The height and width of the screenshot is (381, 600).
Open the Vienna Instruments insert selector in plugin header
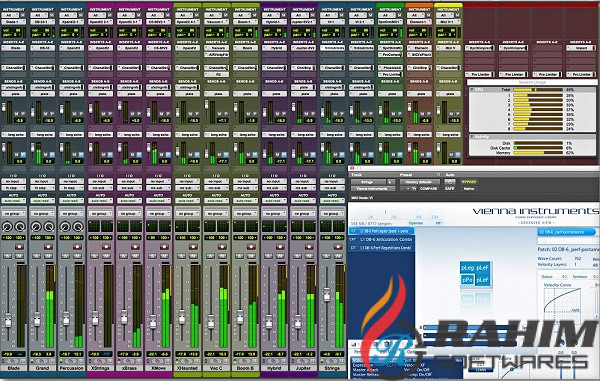[373, 189]
